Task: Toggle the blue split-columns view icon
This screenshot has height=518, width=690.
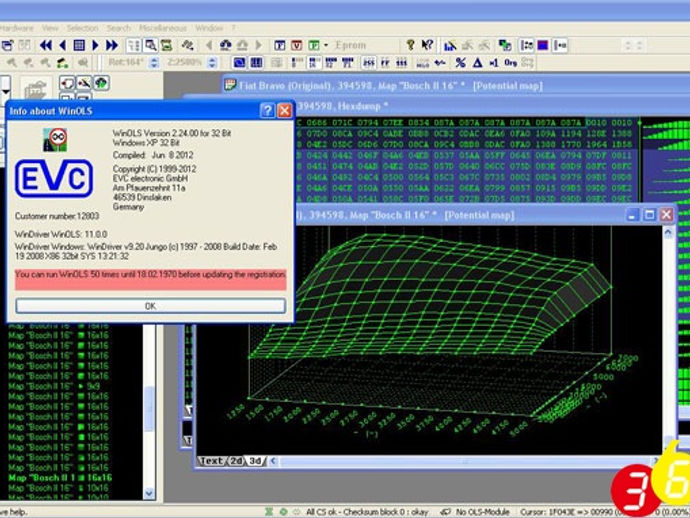Action: [257, 63]
